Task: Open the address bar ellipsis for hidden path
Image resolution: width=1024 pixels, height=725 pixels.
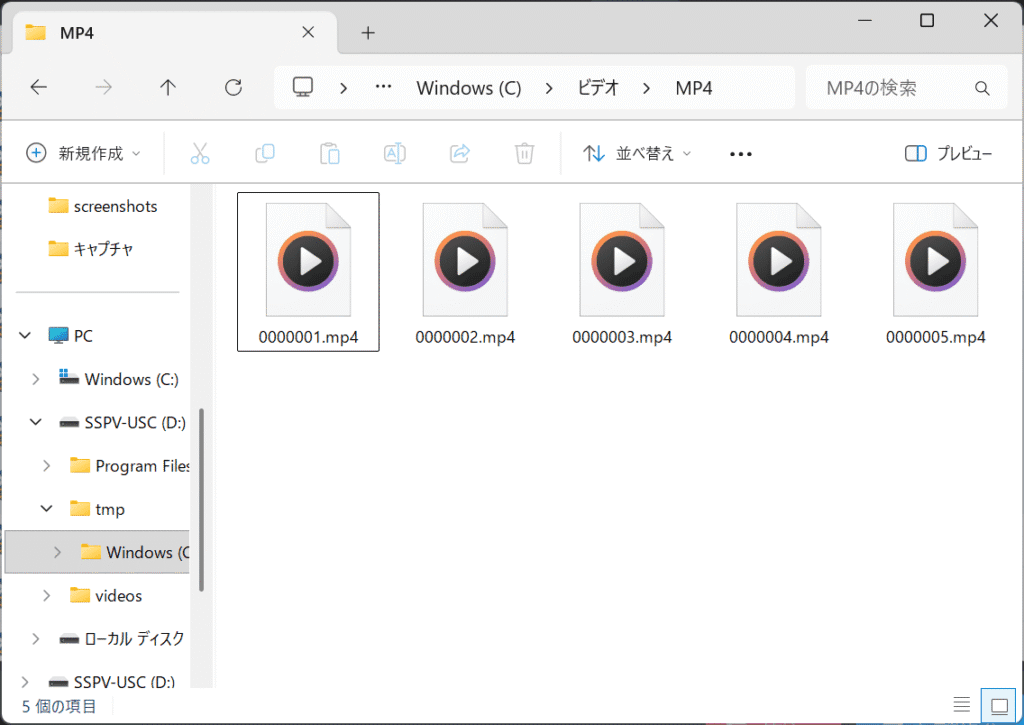Action: 383,87
